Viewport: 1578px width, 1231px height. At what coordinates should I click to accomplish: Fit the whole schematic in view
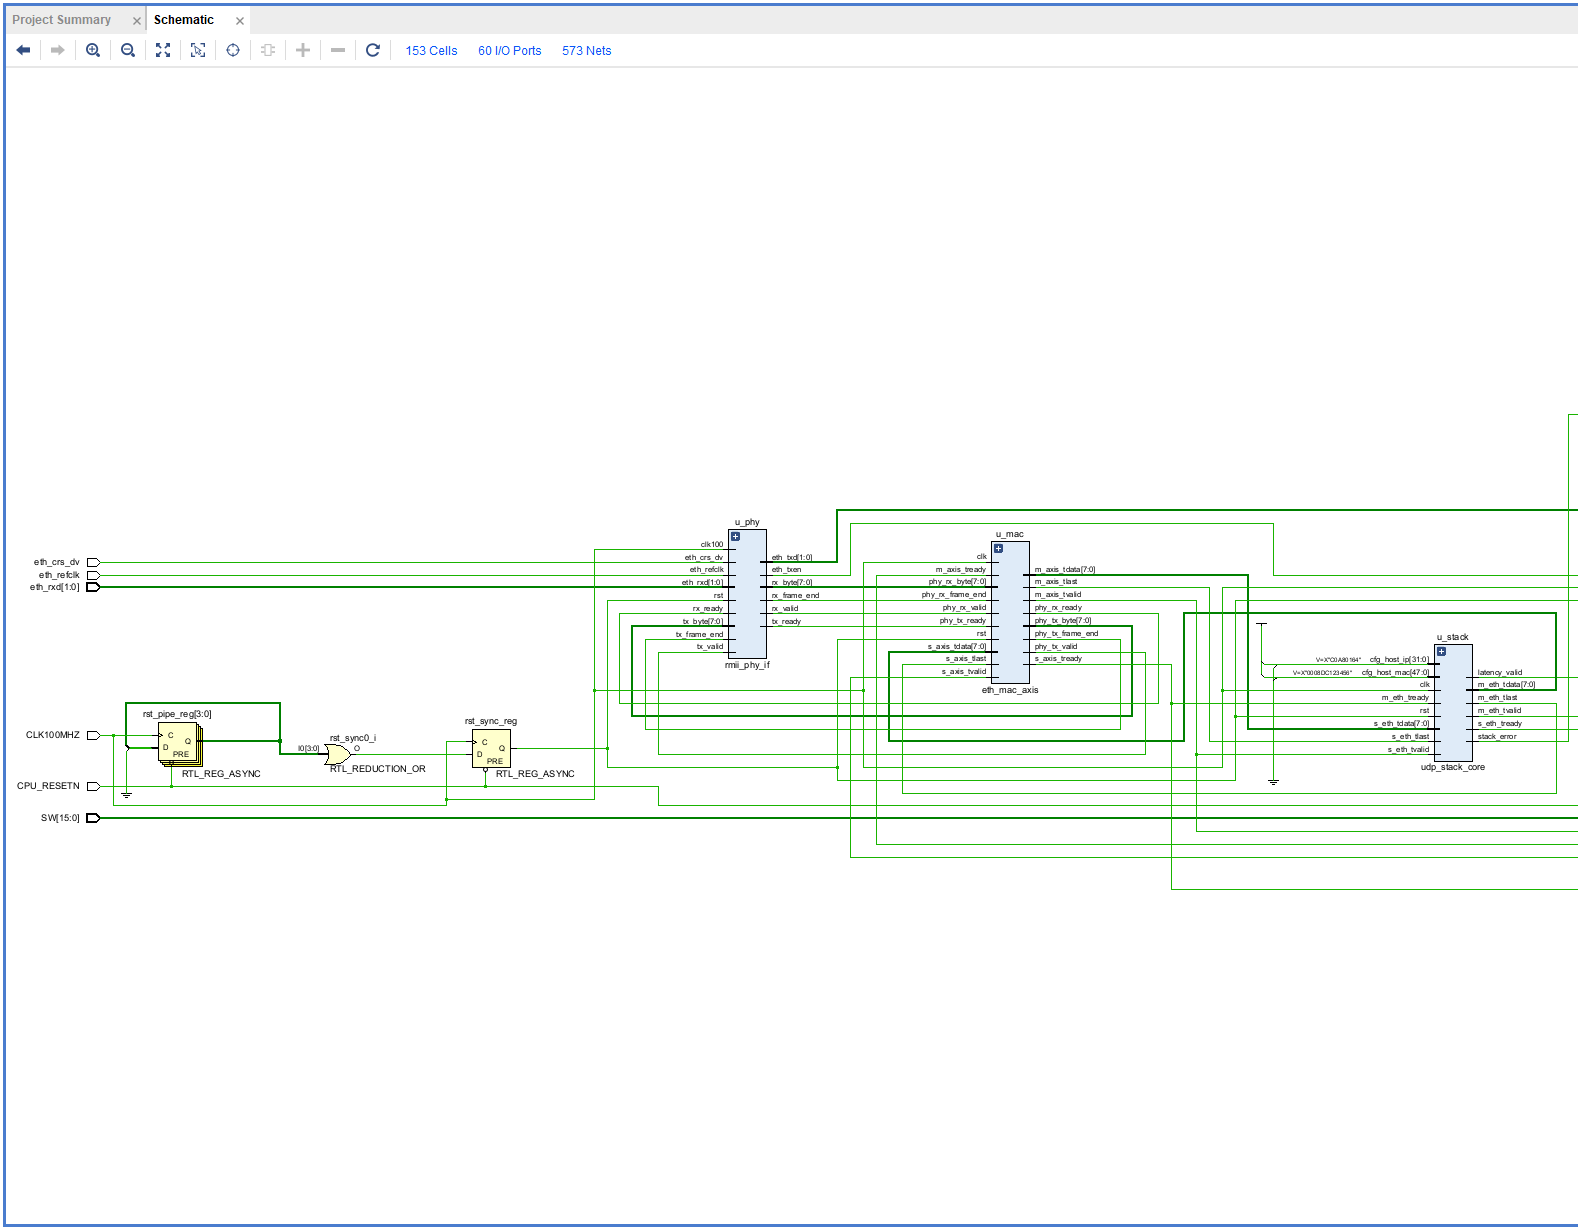163,50
